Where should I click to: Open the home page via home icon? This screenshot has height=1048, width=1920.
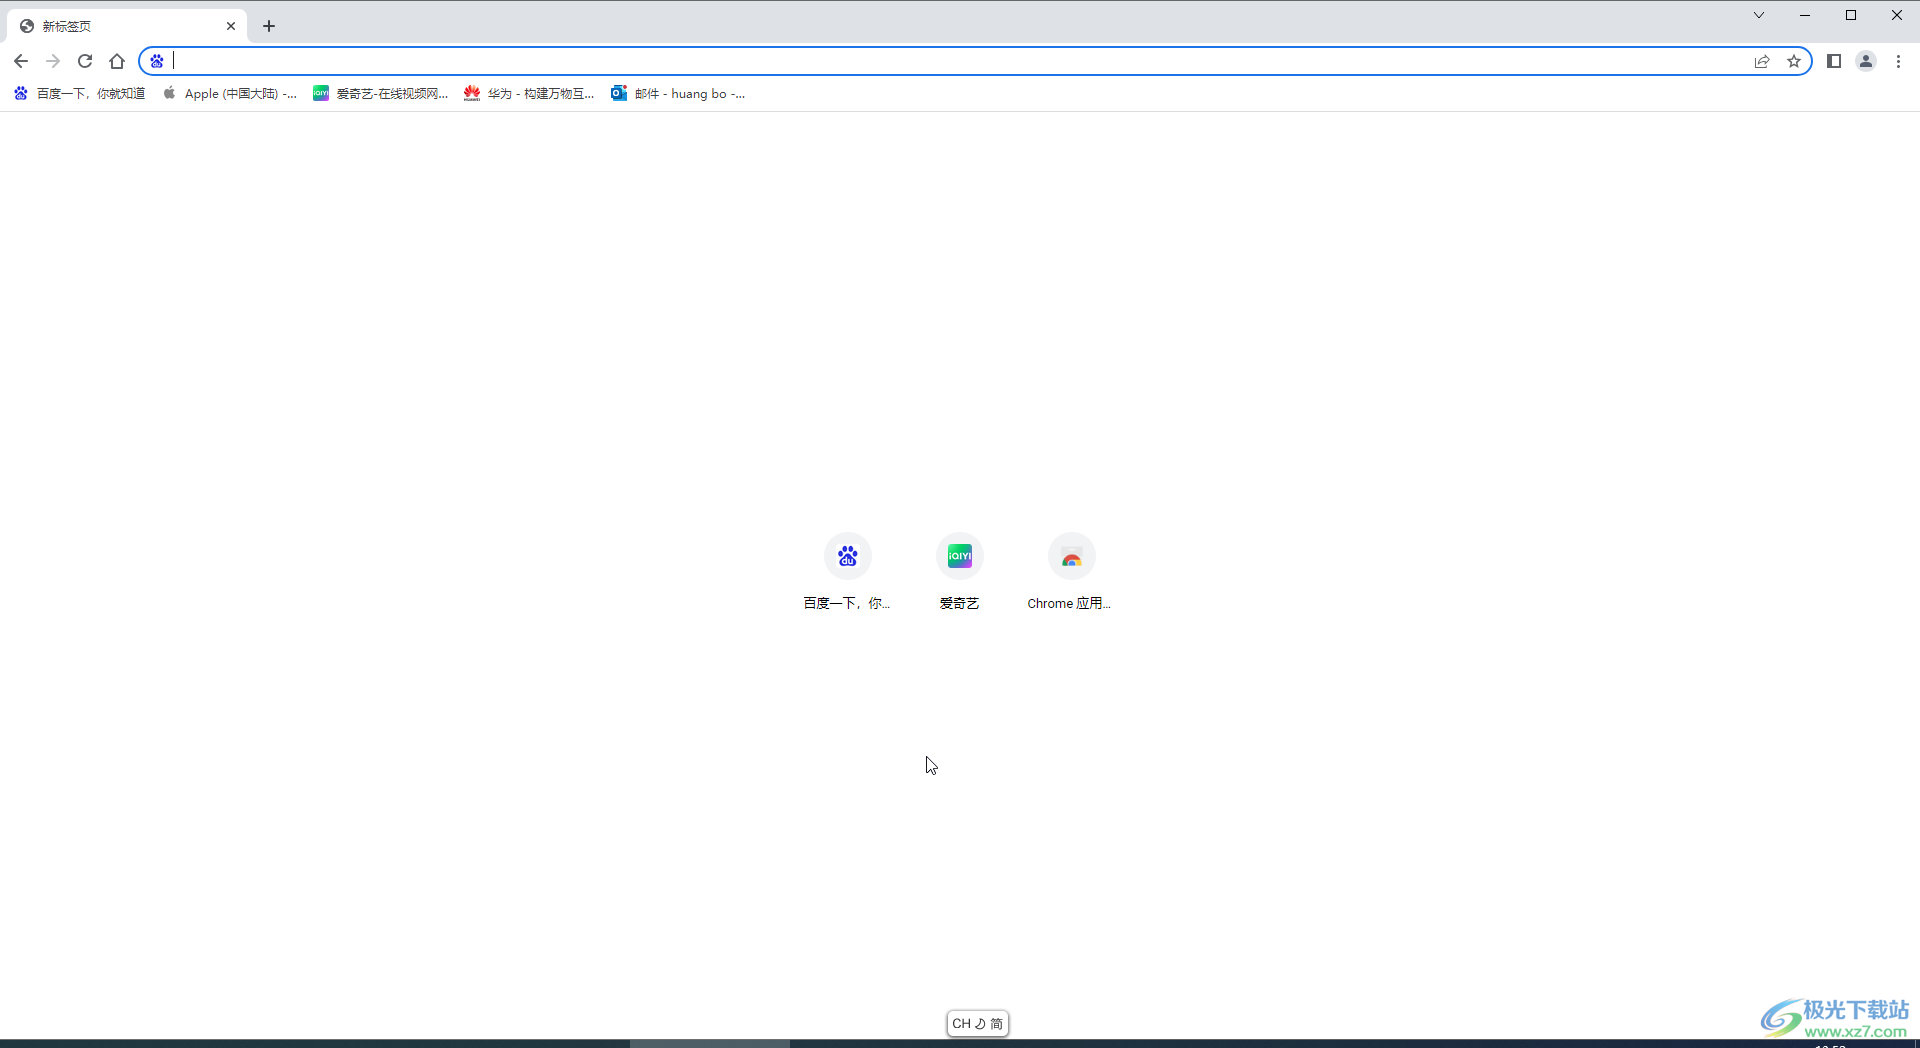117,61
